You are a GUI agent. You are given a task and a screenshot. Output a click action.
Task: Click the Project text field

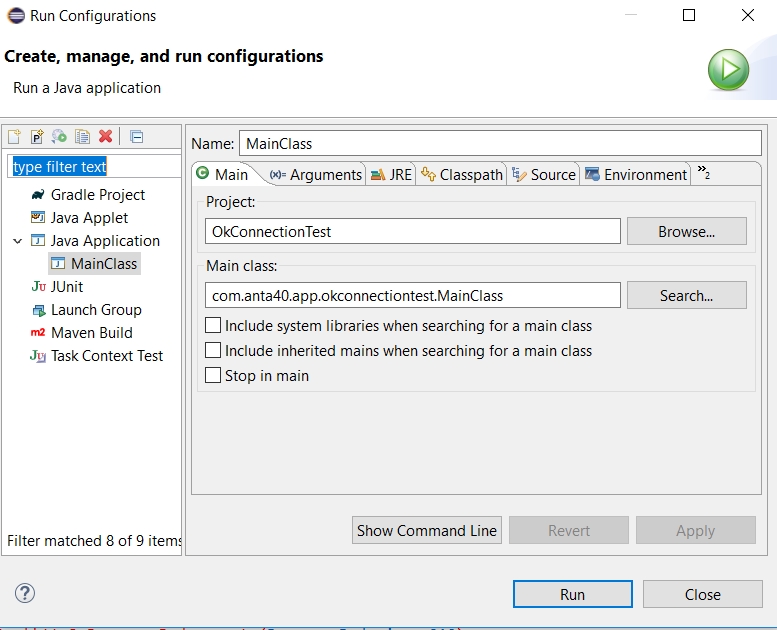point(413,231)
